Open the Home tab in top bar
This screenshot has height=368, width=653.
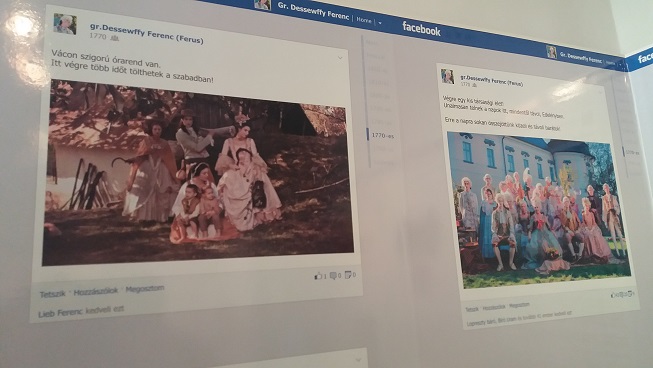(x=364, y=20)
